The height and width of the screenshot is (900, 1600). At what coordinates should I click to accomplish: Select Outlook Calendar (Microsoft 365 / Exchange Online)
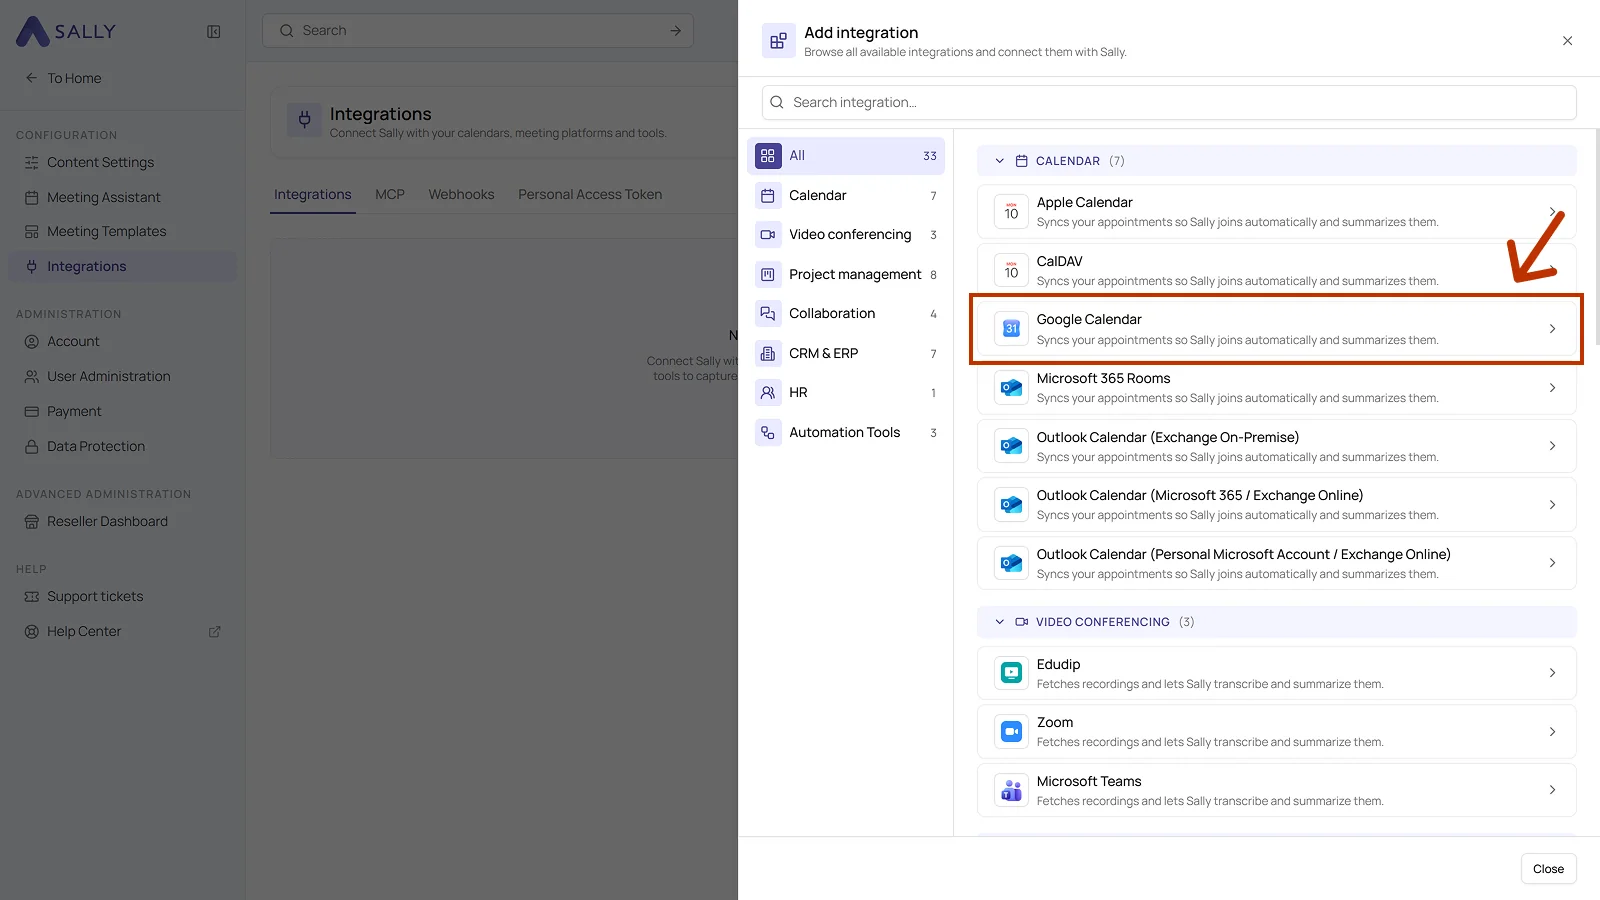[1277, 504]
